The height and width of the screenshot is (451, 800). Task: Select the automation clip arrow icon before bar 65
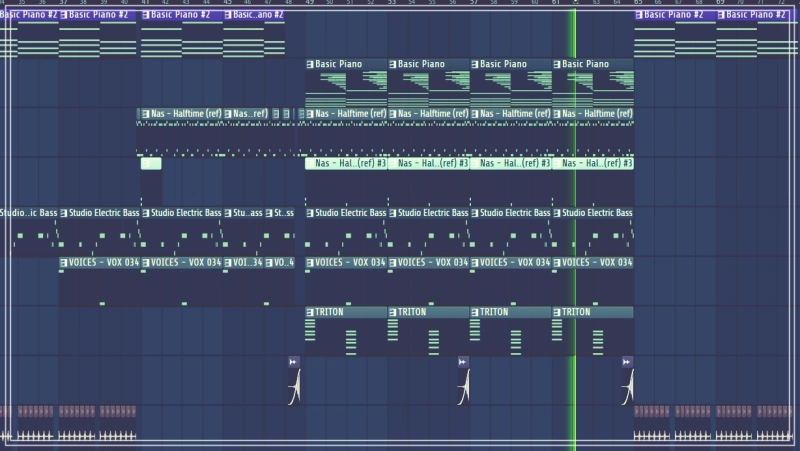627,361
